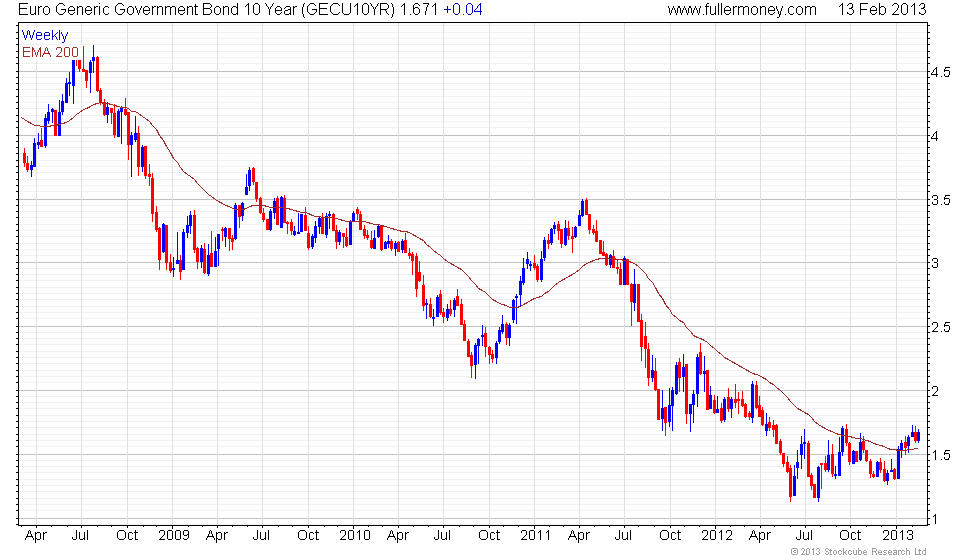Click the 2009 x-axis label

click(x=174, y=536)
